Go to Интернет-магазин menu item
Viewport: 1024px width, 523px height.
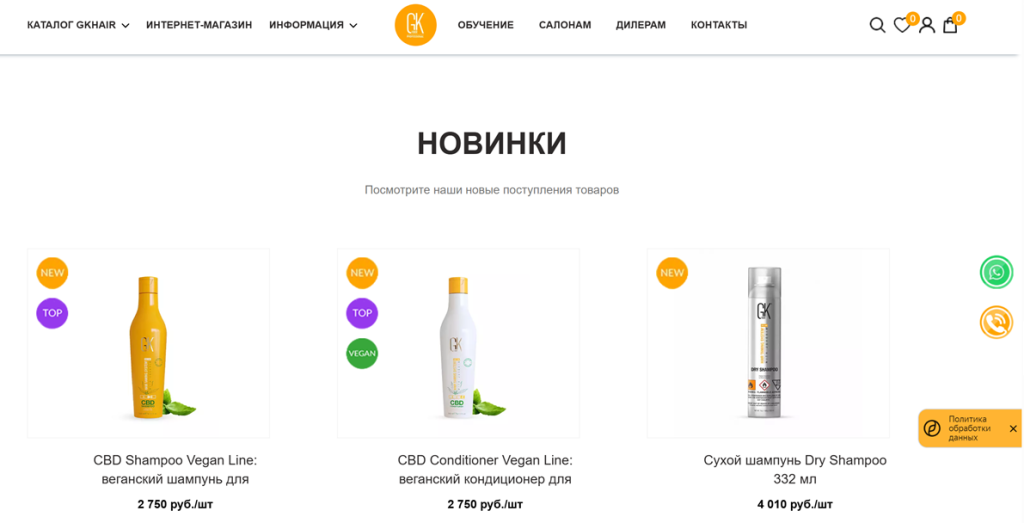[199, 25]
